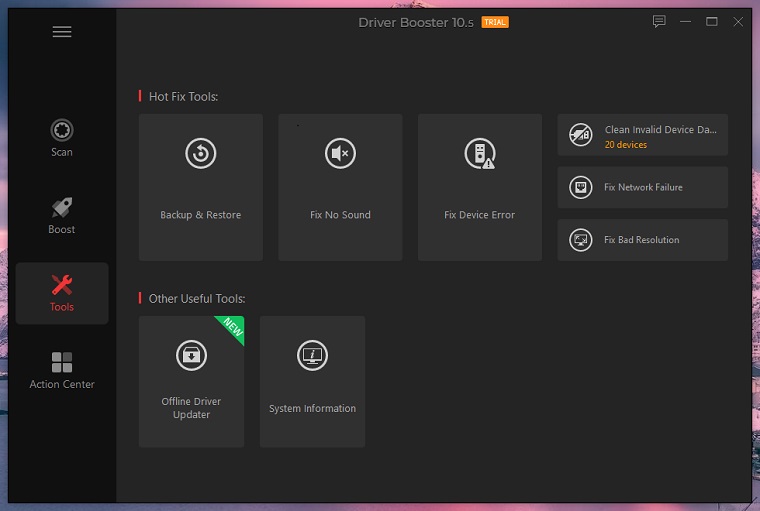Click the orange 20 devices count

pyautogui.click(x=626, y=144)
